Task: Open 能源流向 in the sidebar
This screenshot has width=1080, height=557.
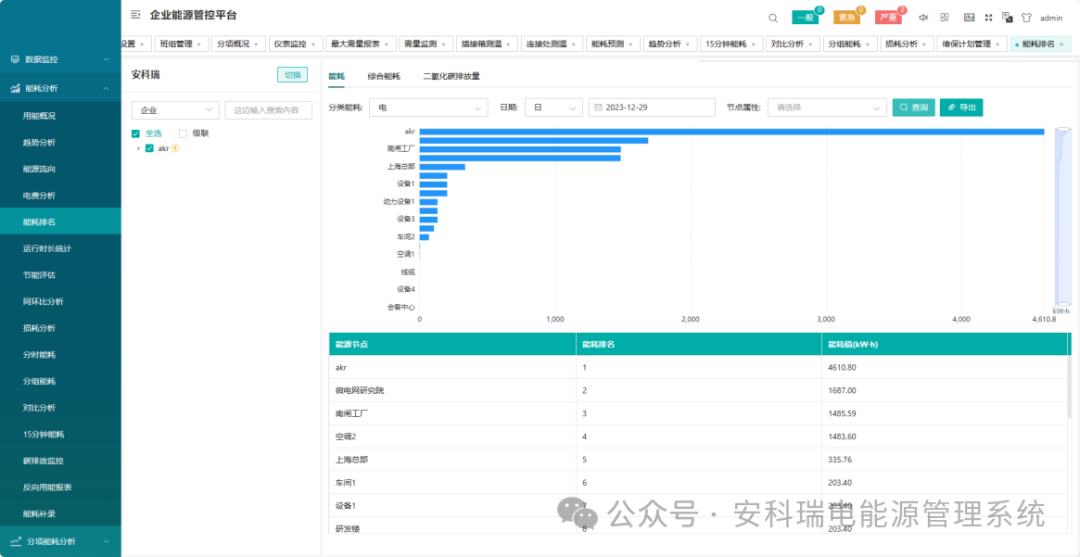Action: tap(39, 169)
